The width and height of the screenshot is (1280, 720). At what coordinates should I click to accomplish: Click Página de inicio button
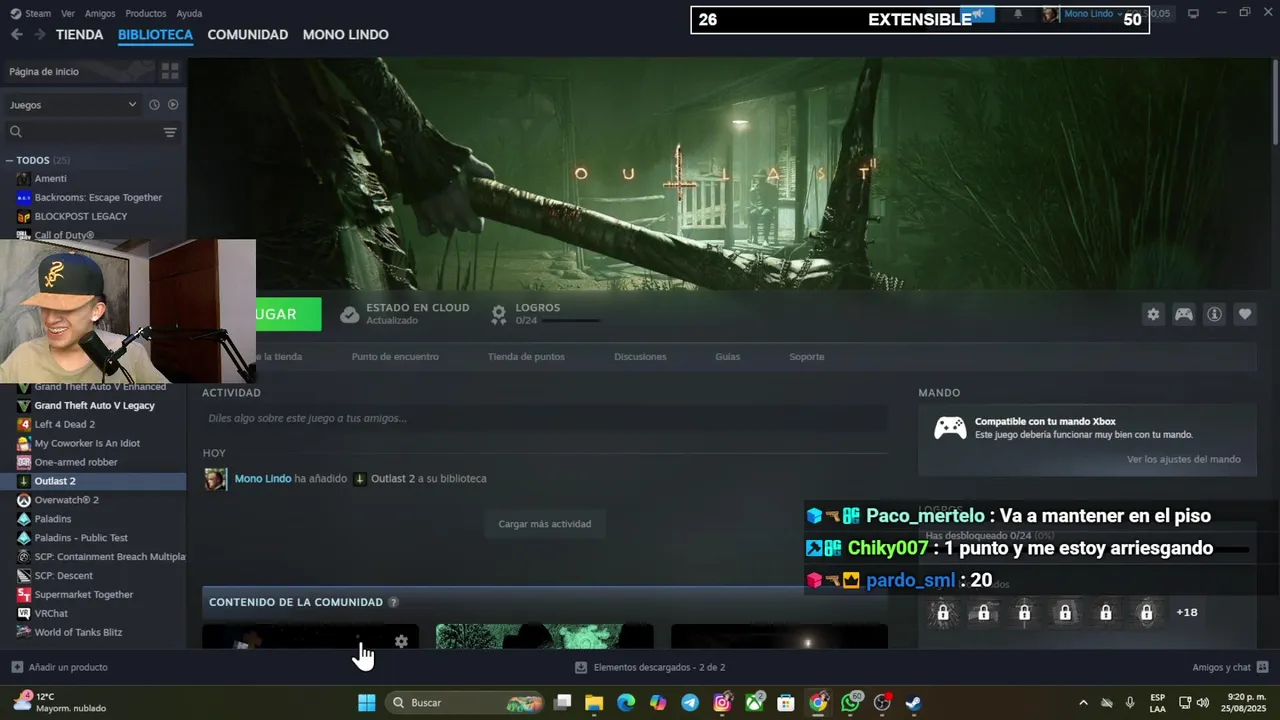tap(78, 71)
